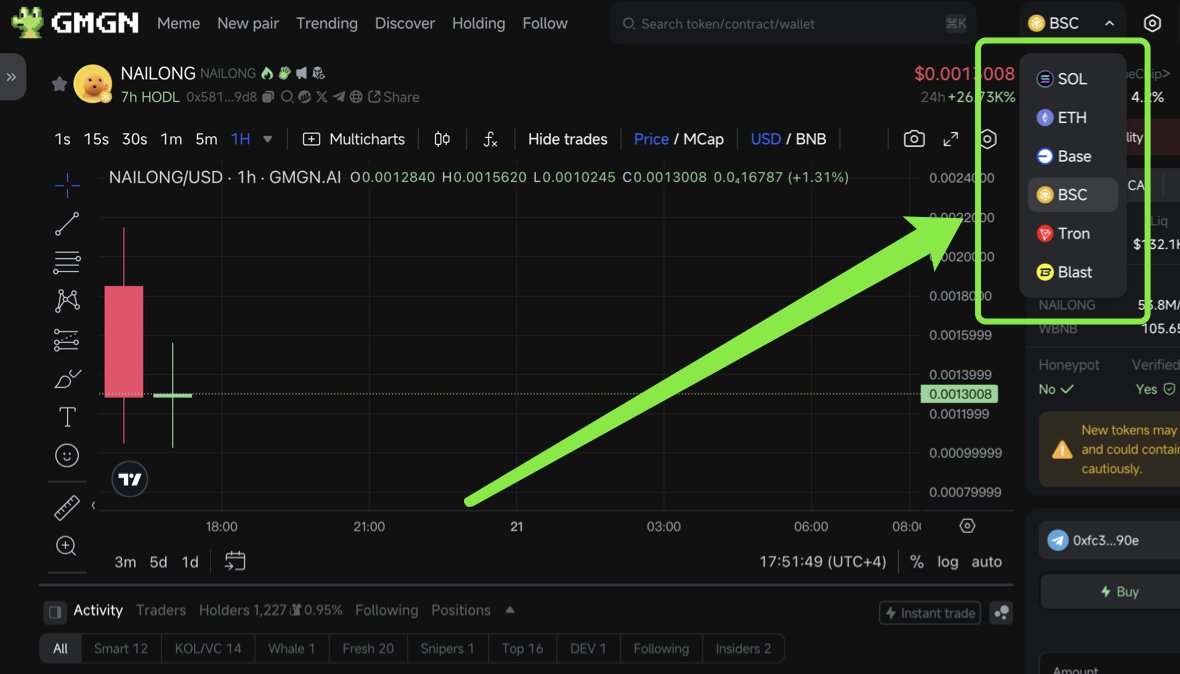Screen dimensions: 1180x674
Task: Open the X (Twitter) link for NAILONG
Action: 321,97
